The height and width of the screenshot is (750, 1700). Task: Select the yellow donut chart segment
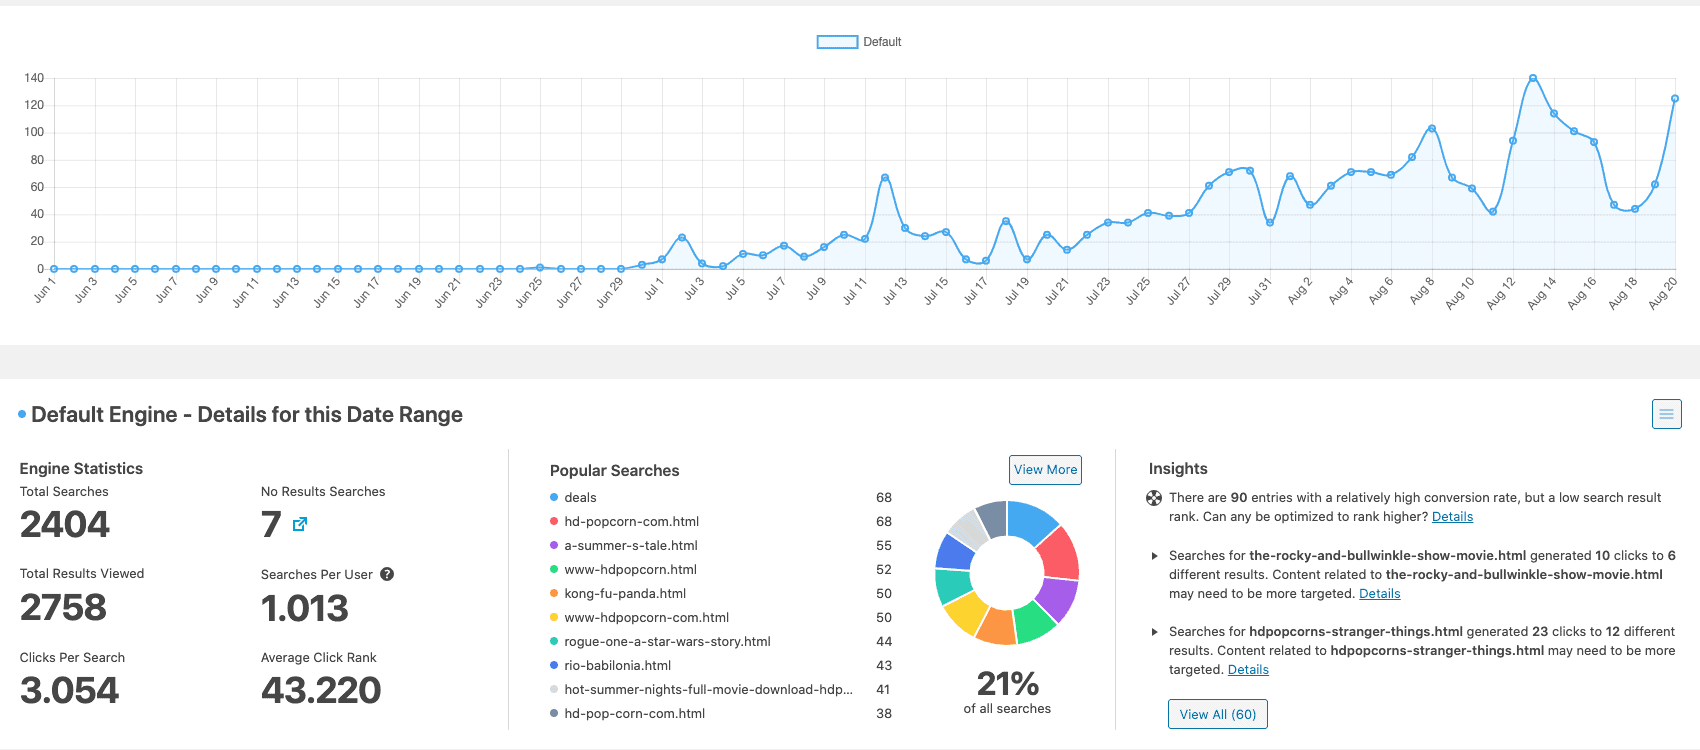[965, 613]
